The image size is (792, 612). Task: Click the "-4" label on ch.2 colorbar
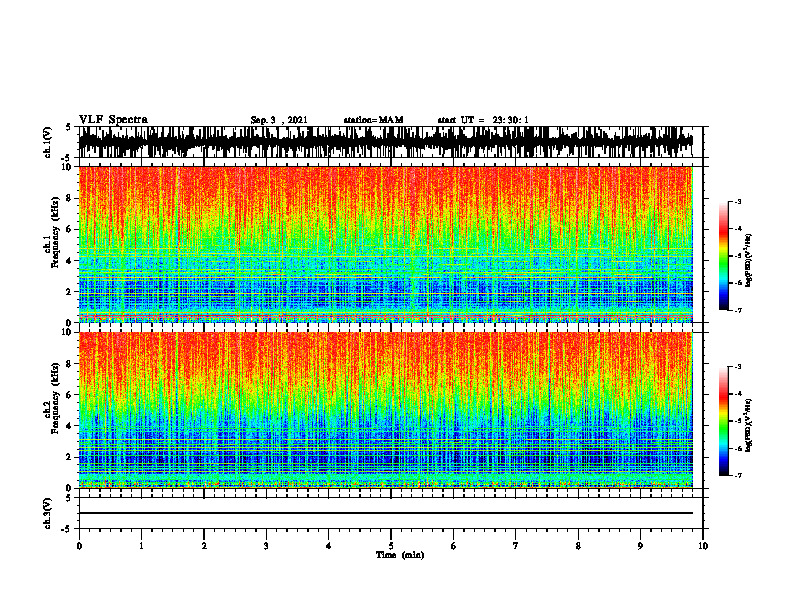tap(738, 394)
